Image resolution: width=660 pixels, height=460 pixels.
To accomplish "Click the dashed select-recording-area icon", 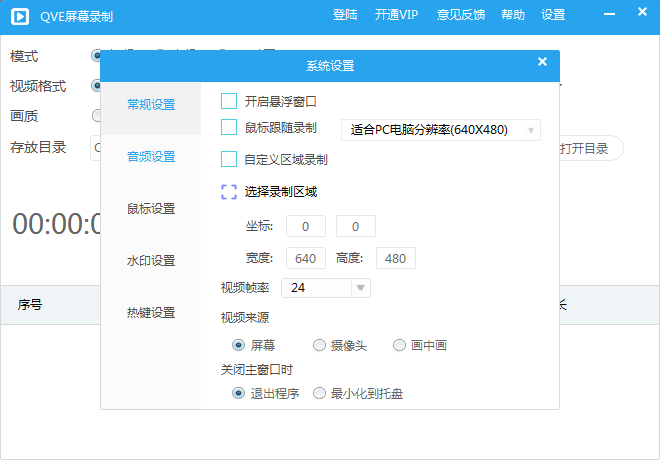I will (x=229, y=192).
